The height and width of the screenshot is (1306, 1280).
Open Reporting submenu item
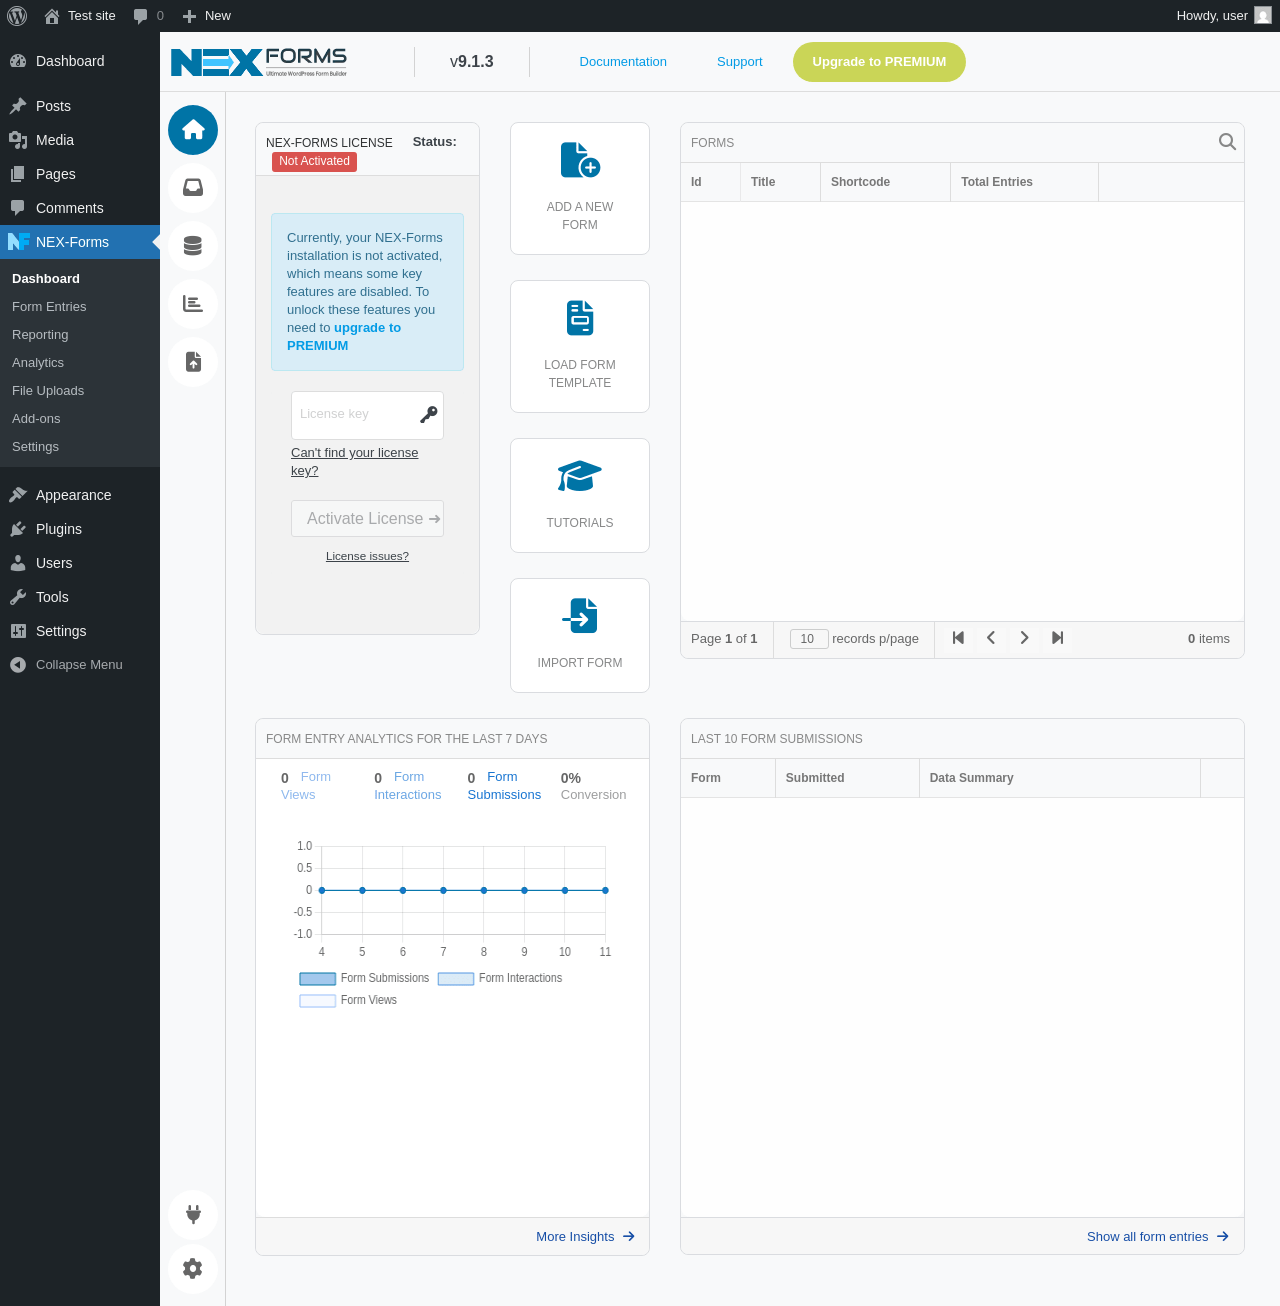coord(80,335)
